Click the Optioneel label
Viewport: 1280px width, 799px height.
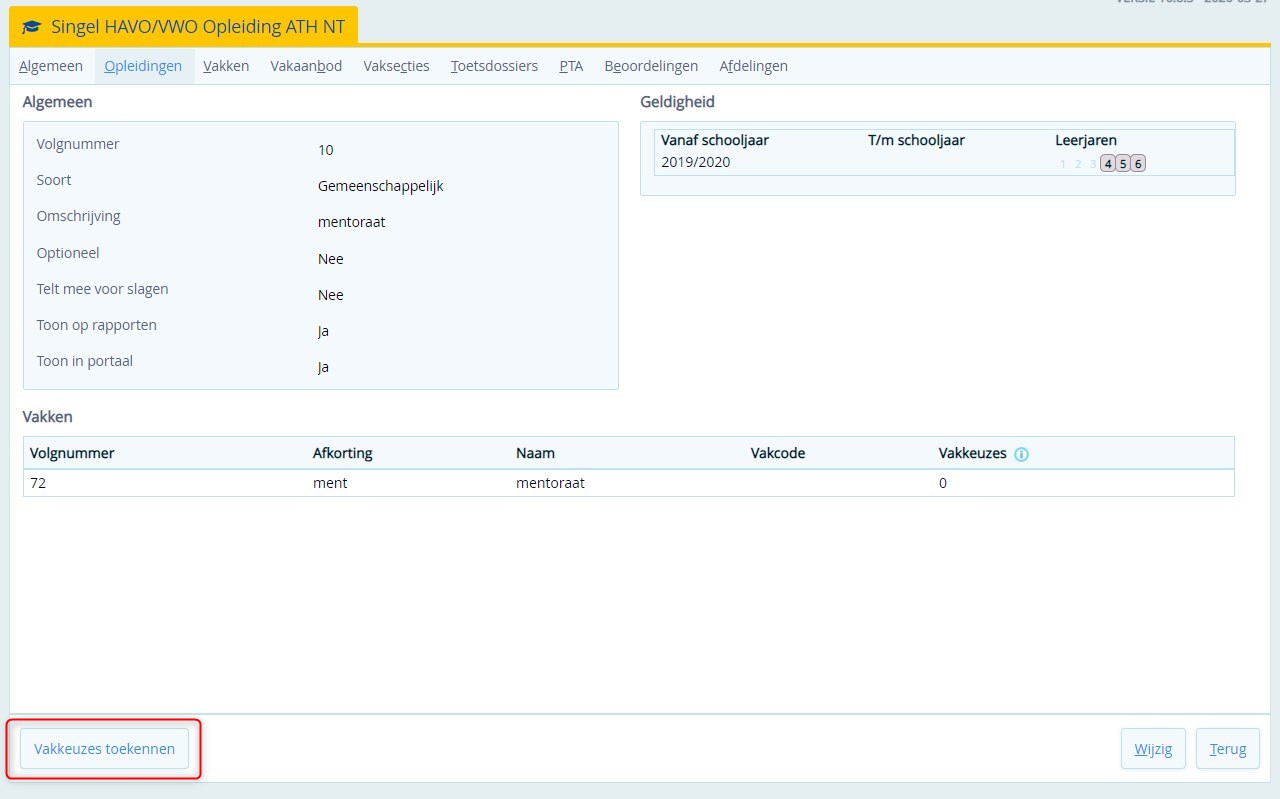pyautogui.click(x=68, y=253)
